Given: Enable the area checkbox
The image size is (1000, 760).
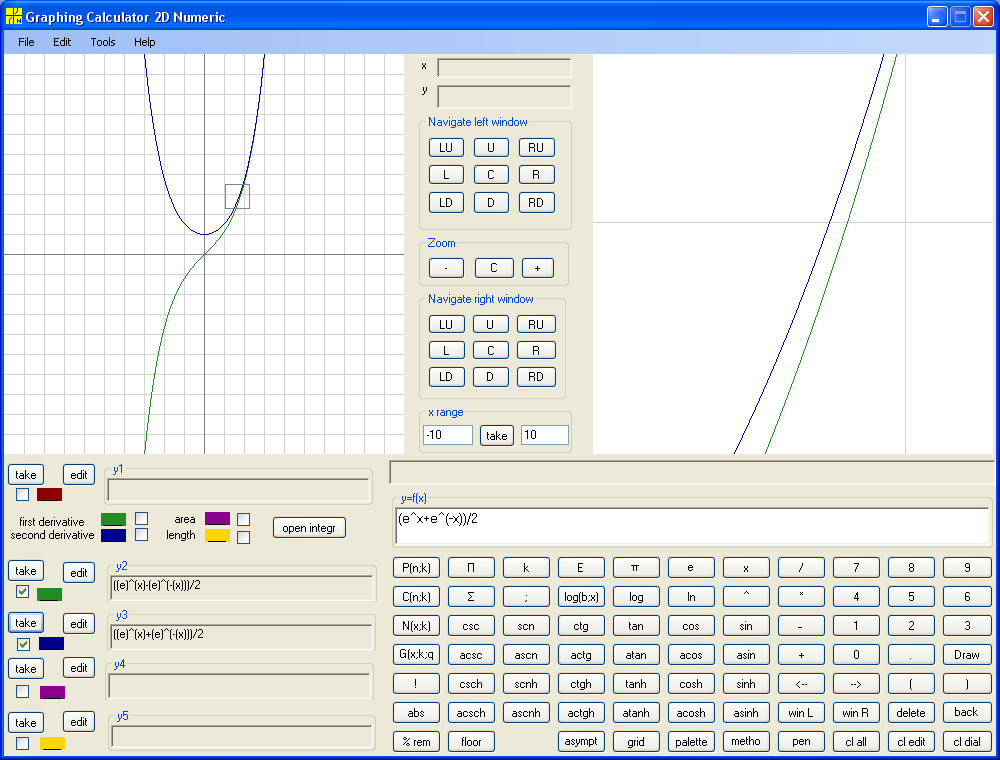Looking at the screenshot, I should pyautogui.click(x=243, y=520).
